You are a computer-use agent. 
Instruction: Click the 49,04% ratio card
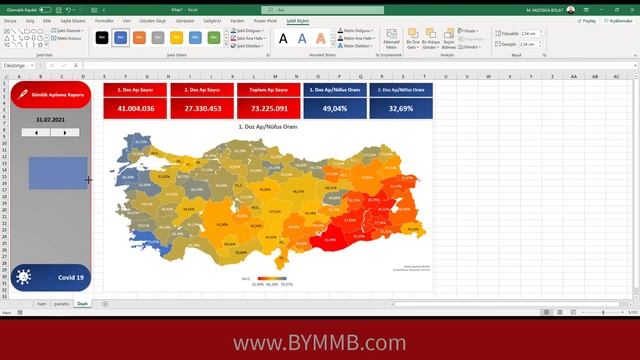point(335,109)
